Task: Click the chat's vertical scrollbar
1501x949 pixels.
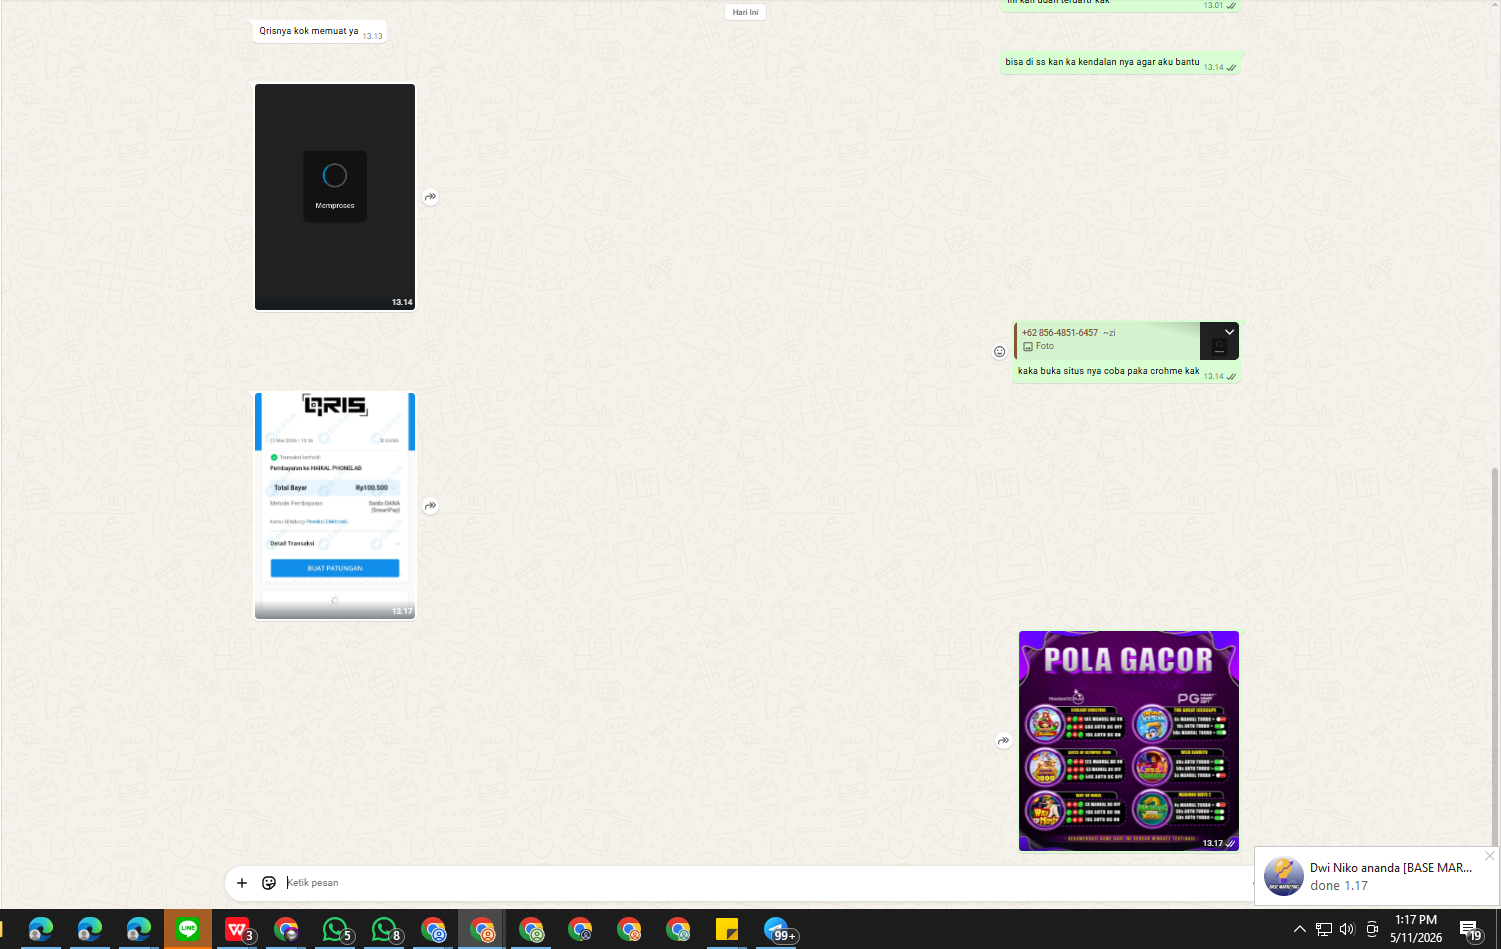Action: click(x=1495, y=656)
